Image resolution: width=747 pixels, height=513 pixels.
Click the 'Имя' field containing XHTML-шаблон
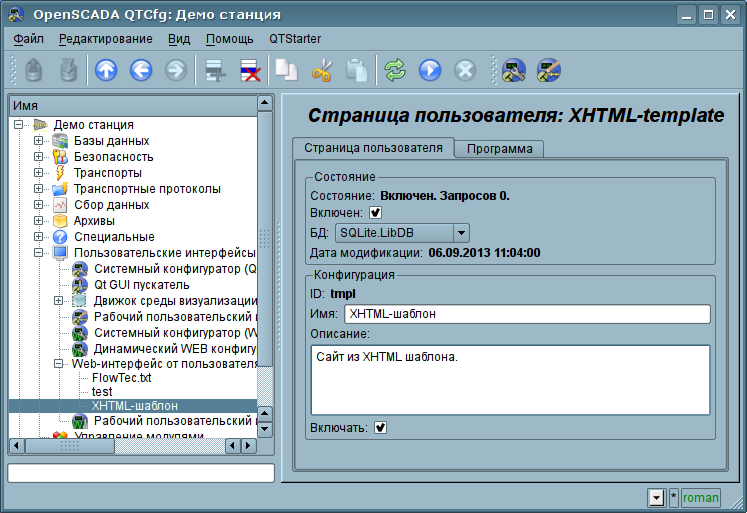(x=526, y=314)
